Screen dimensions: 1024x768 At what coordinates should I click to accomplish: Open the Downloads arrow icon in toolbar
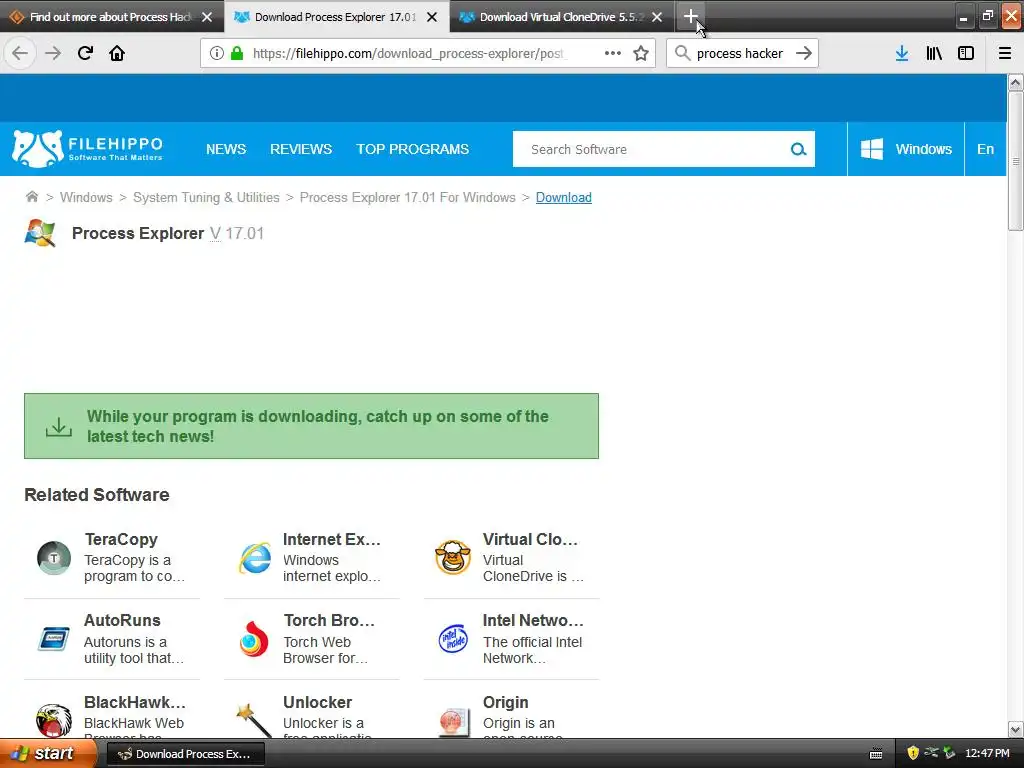(901, 53)
